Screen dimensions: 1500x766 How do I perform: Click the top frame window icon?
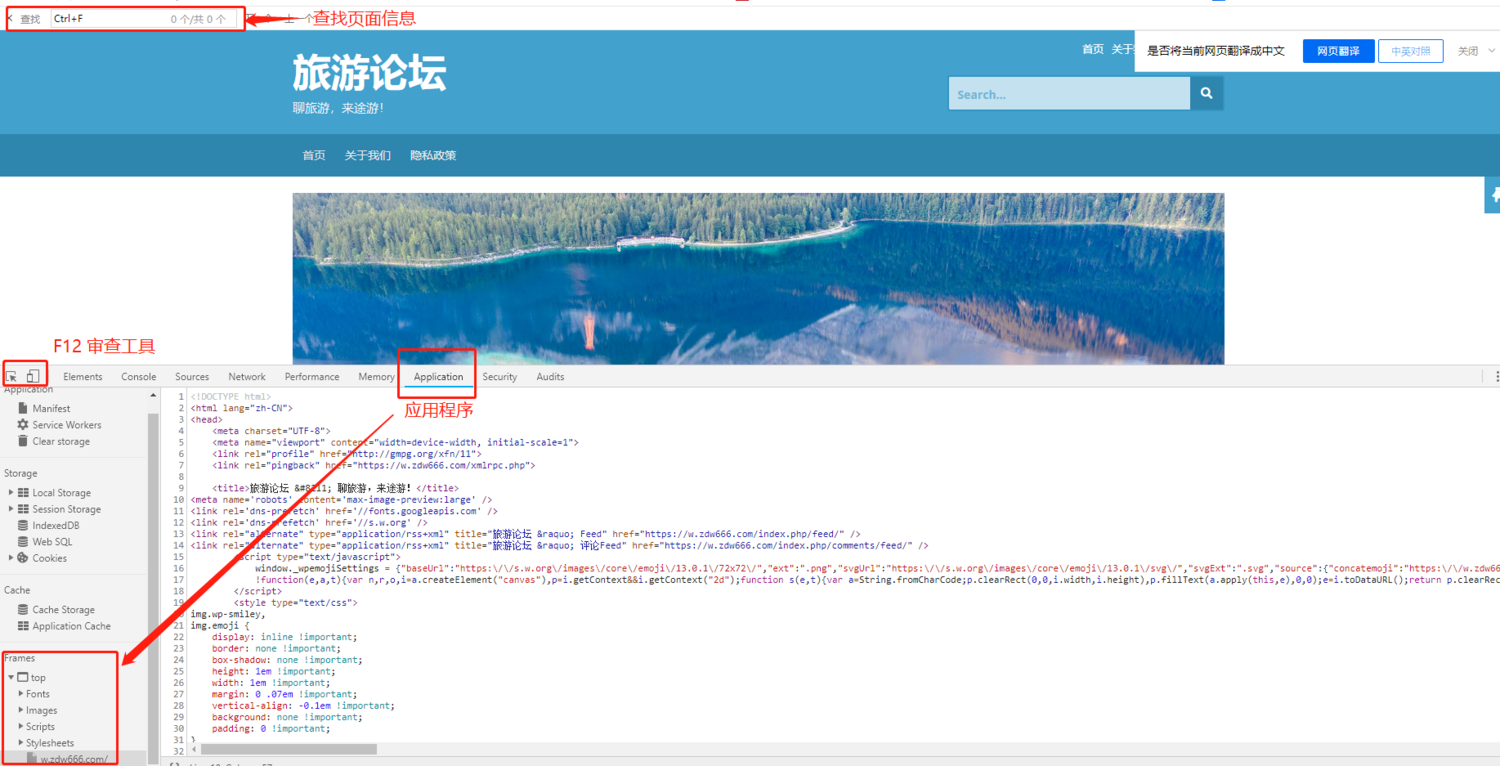pyautogui.click(x=23, y=677)
